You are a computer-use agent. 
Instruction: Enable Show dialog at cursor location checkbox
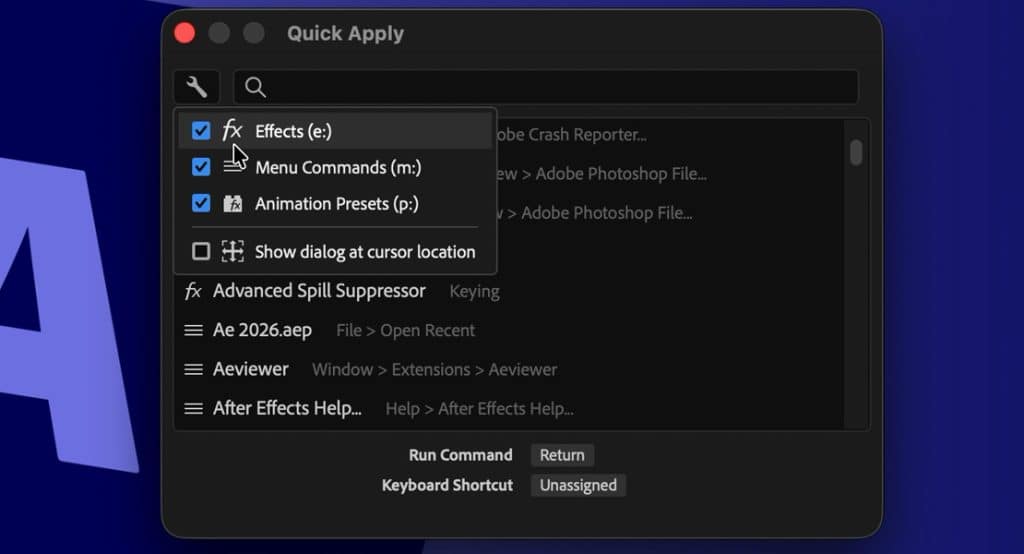[201, 252]
